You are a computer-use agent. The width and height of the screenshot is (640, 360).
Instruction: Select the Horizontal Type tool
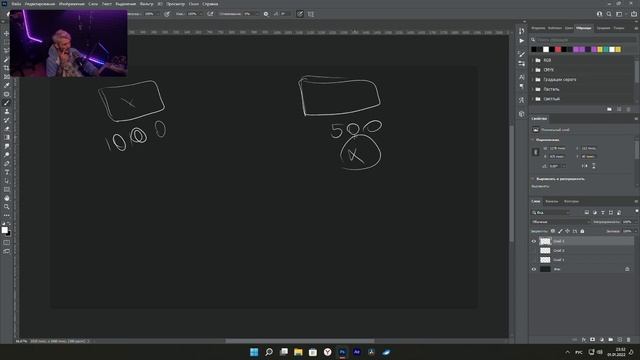pos(7,172)
